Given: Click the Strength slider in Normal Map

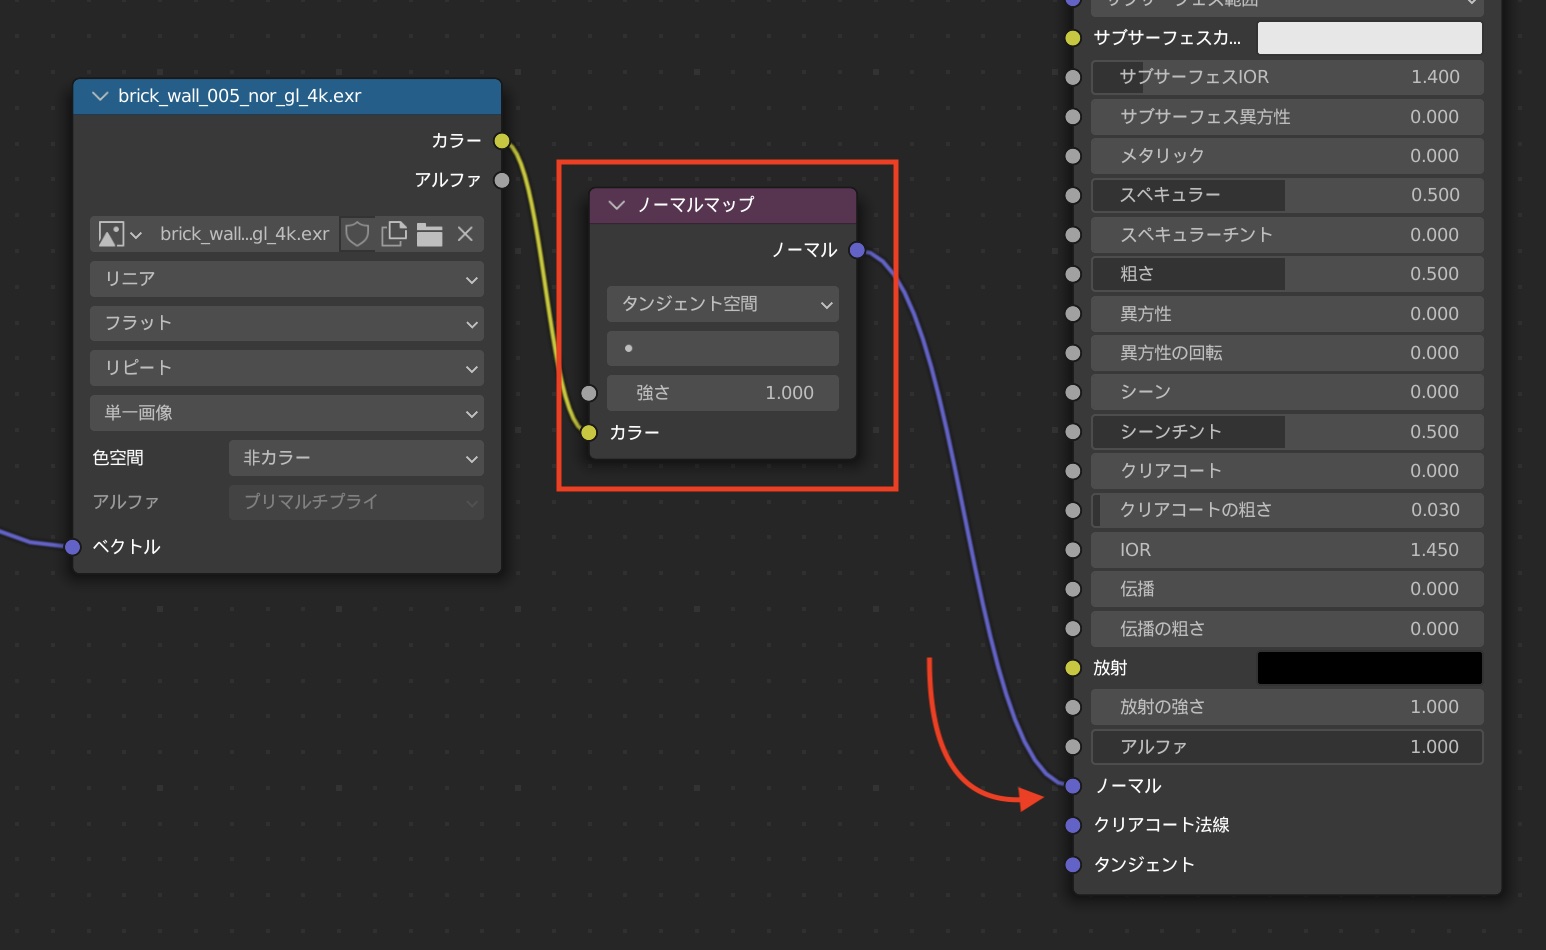Looking at the screenshot, I should pyautogui.click(x=722, y=393).
